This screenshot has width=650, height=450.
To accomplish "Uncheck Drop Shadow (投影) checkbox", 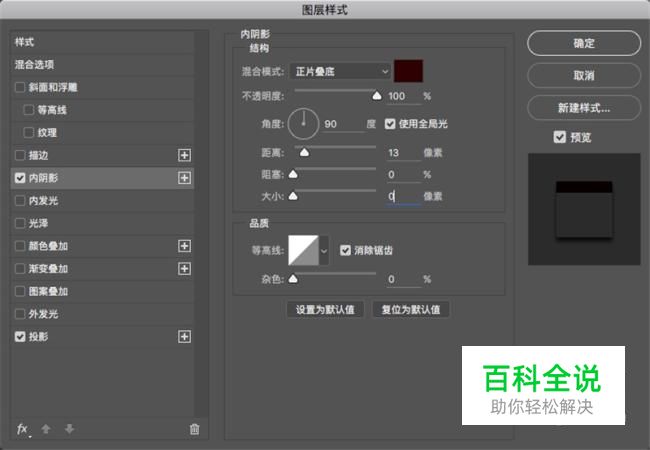I will click(x=20, y=337).
